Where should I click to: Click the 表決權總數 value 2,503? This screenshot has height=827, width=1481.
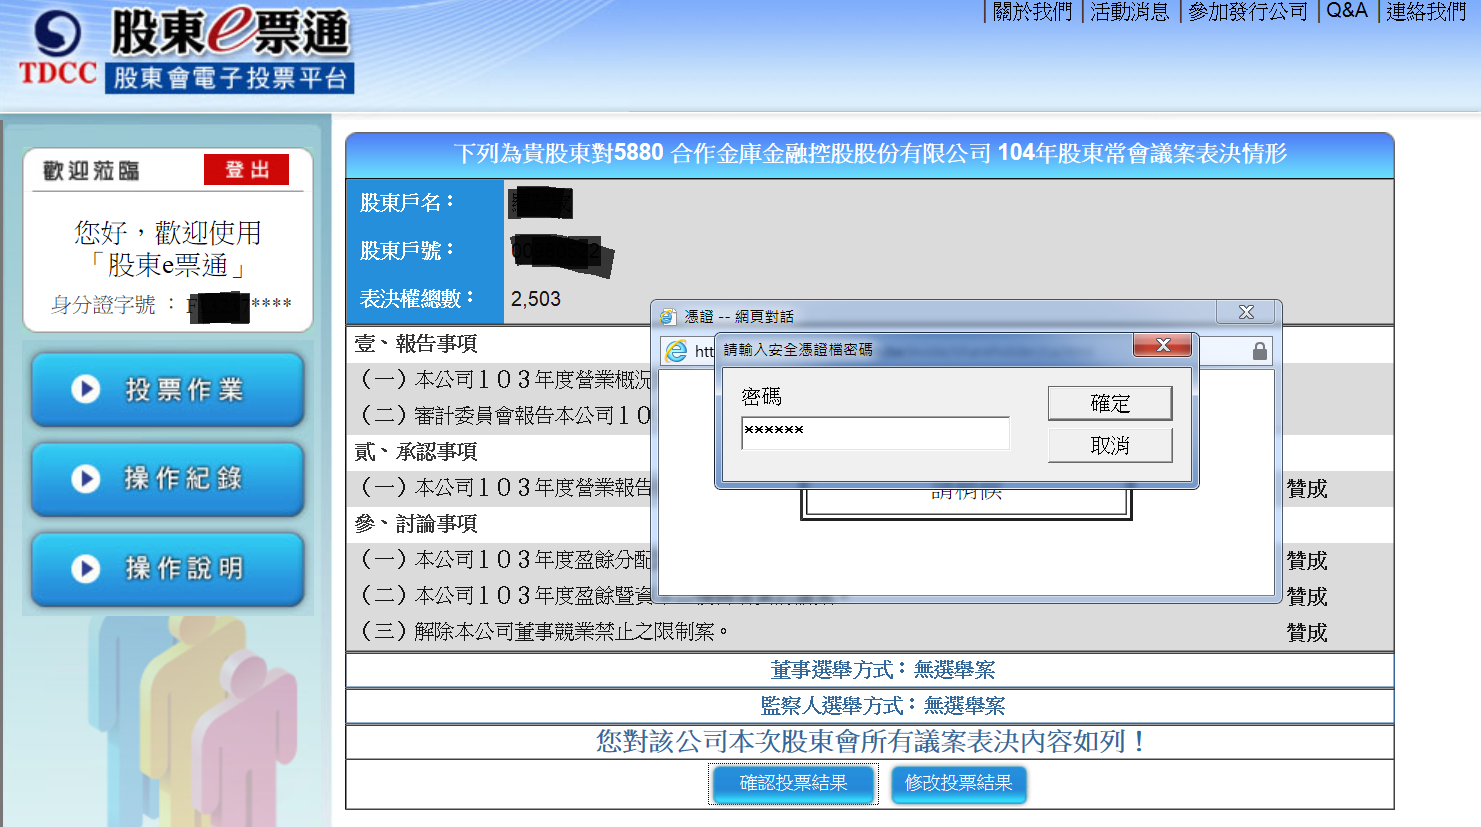coord(536,299)
